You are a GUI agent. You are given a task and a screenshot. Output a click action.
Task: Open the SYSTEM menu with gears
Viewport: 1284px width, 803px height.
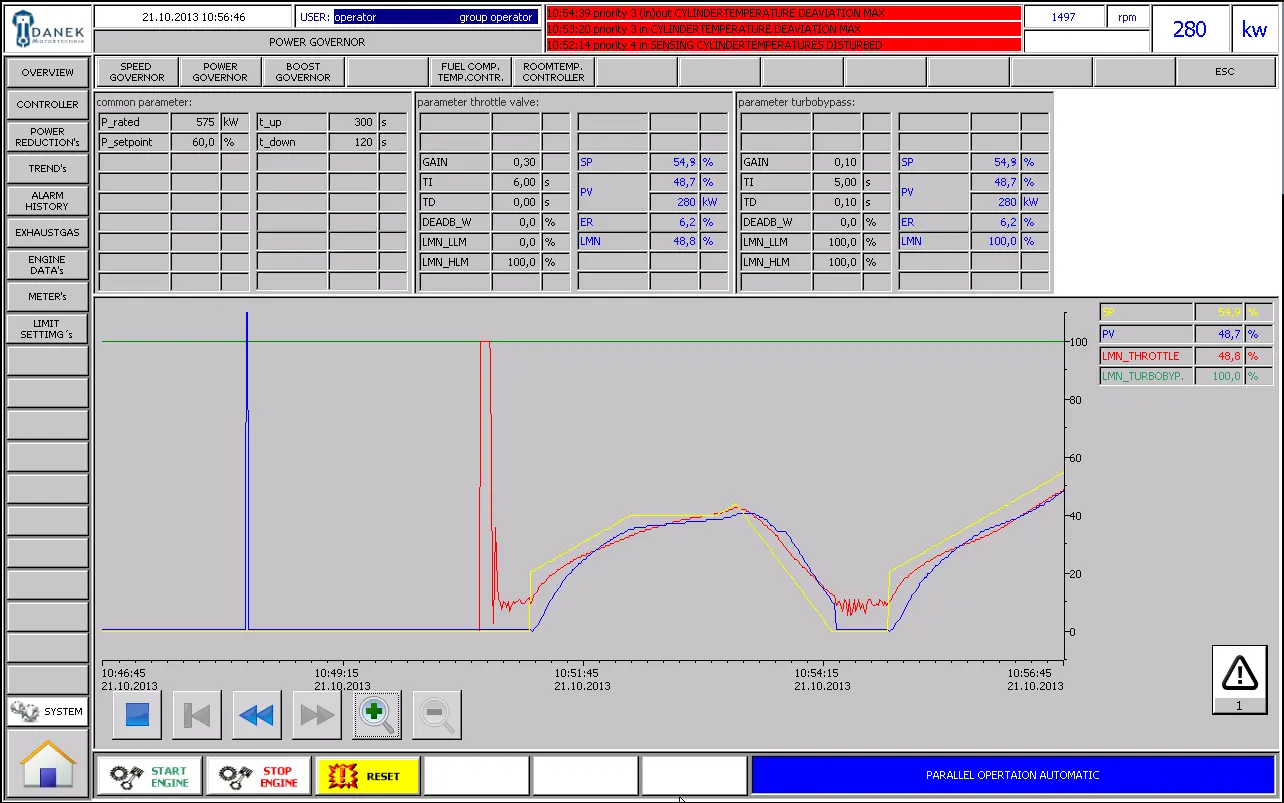tap(47, 712)
